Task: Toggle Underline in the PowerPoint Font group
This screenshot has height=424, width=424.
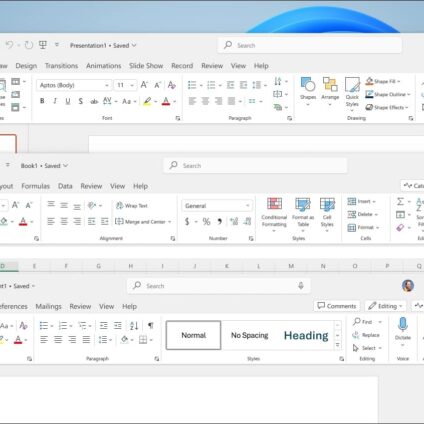Action: (x=68, y=101)
